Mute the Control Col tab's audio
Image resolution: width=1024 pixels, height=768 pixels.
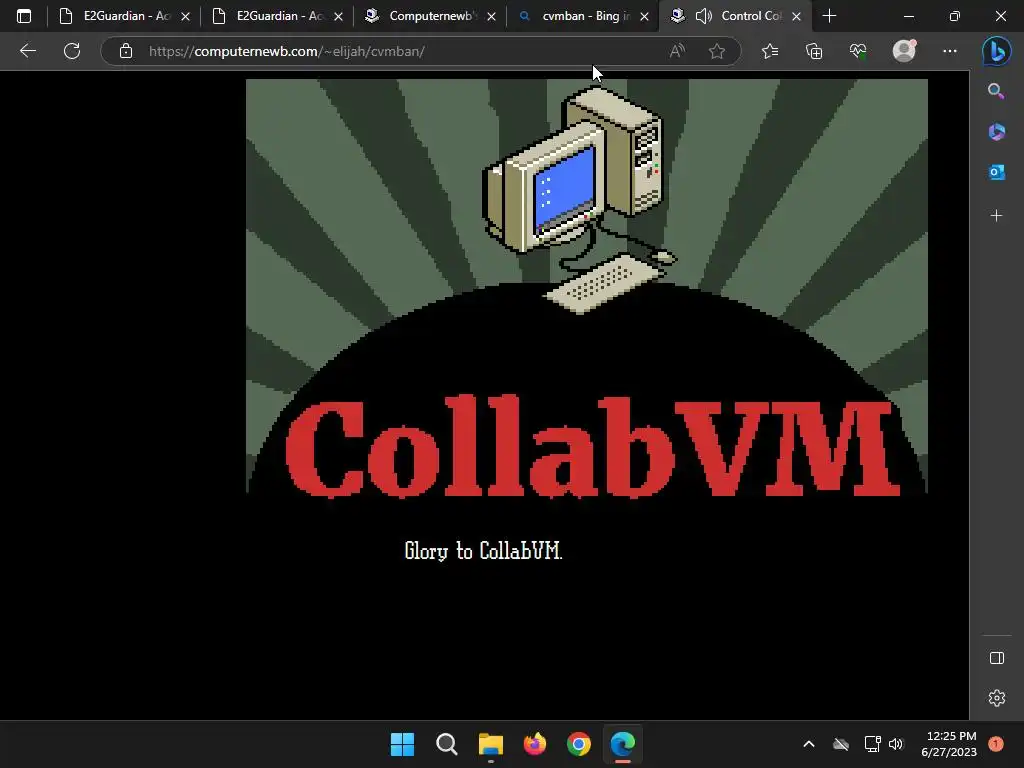(703, 16)
